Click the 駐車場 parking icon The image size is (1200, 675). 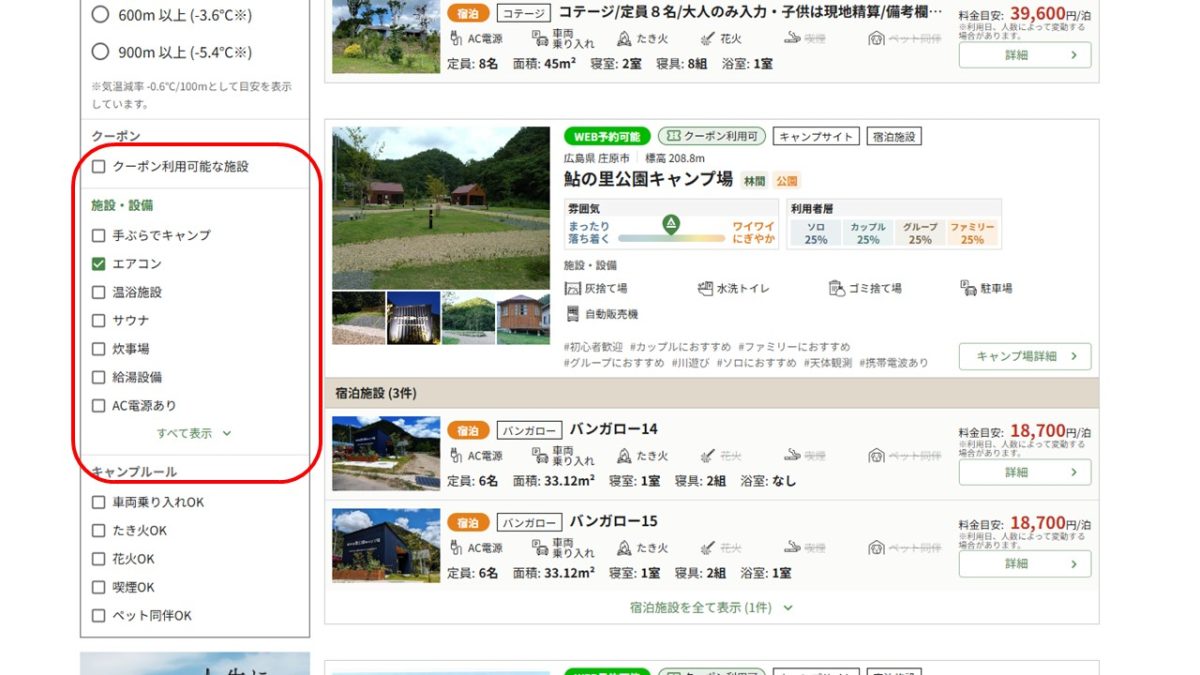(968, 288)
